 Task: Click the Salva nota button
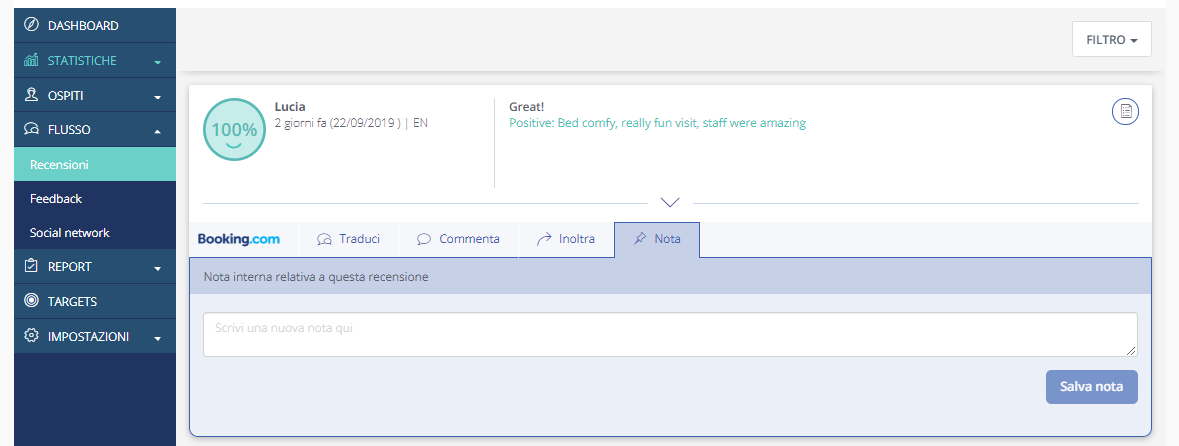1092,387
